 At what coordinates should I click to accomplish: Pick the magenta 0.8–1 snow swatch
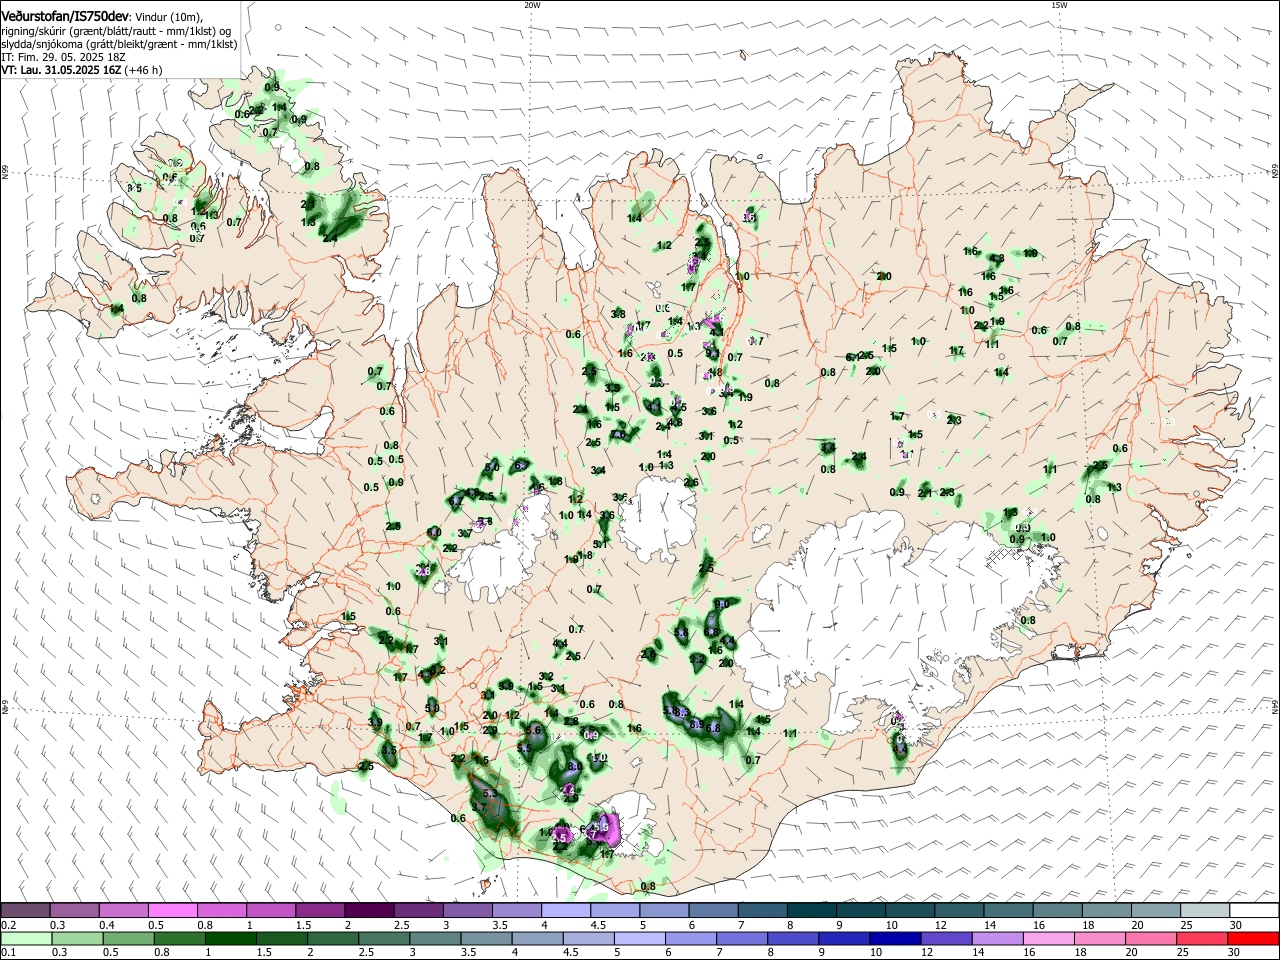pos(222,910)
